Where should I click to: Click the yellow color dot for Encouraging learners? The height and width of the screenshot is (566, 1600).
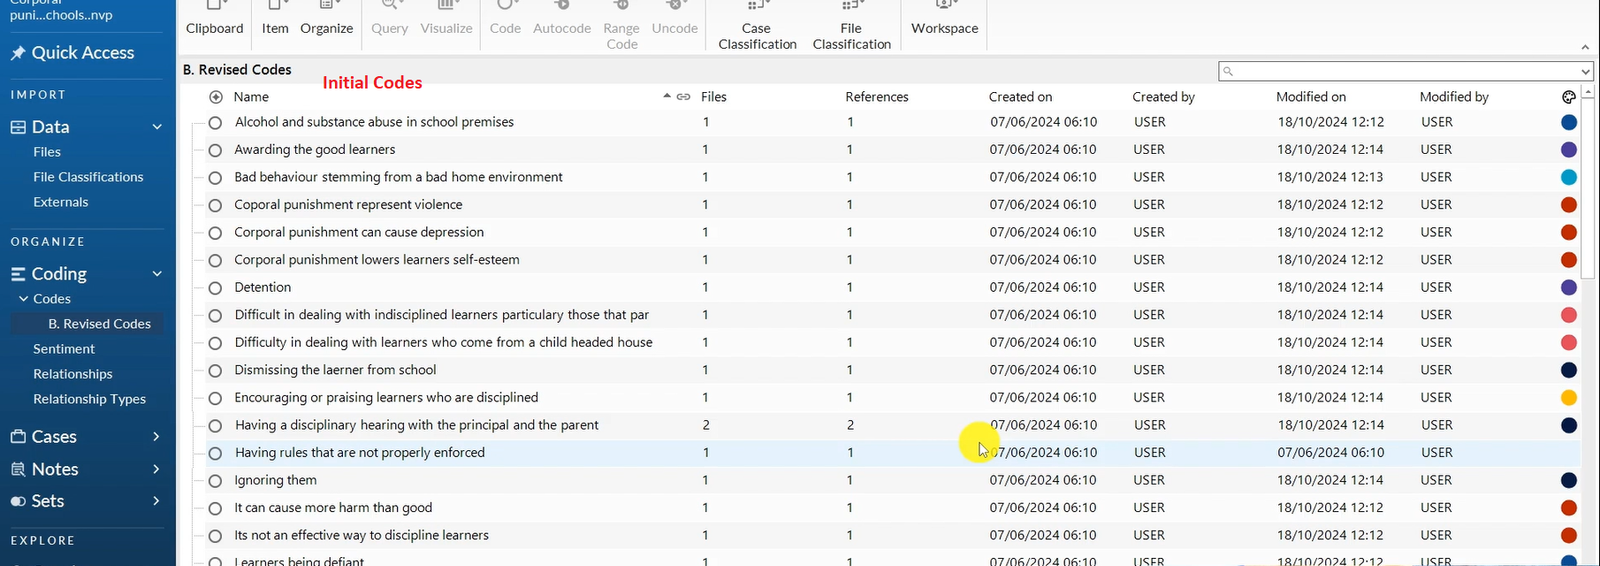(x=1569, y=398)
